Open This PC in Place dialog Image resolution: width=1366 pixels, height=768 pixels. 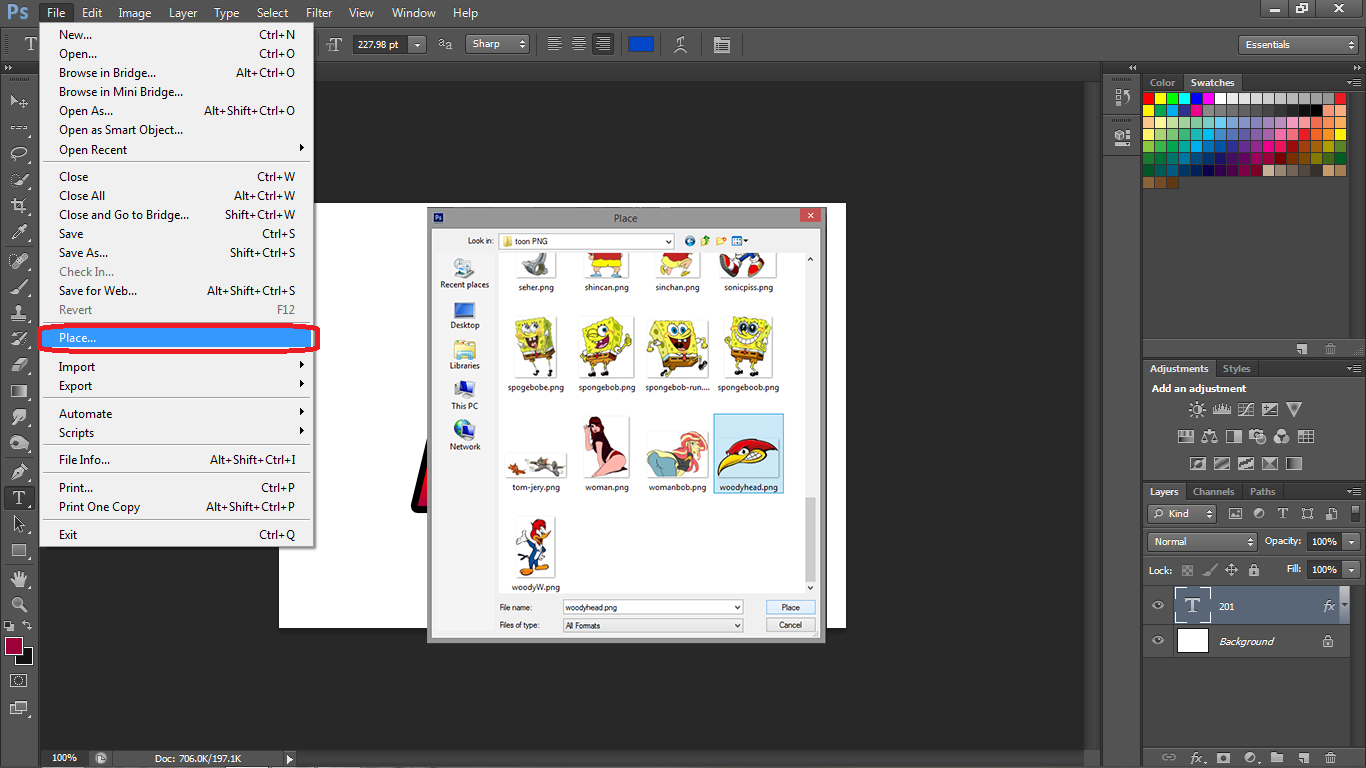[465, 396]
